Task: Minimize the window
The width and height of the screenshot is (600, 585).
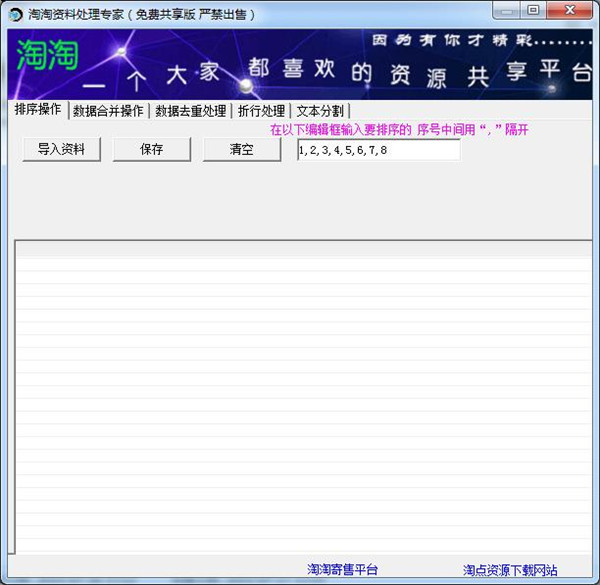Action: coord(506,11)
